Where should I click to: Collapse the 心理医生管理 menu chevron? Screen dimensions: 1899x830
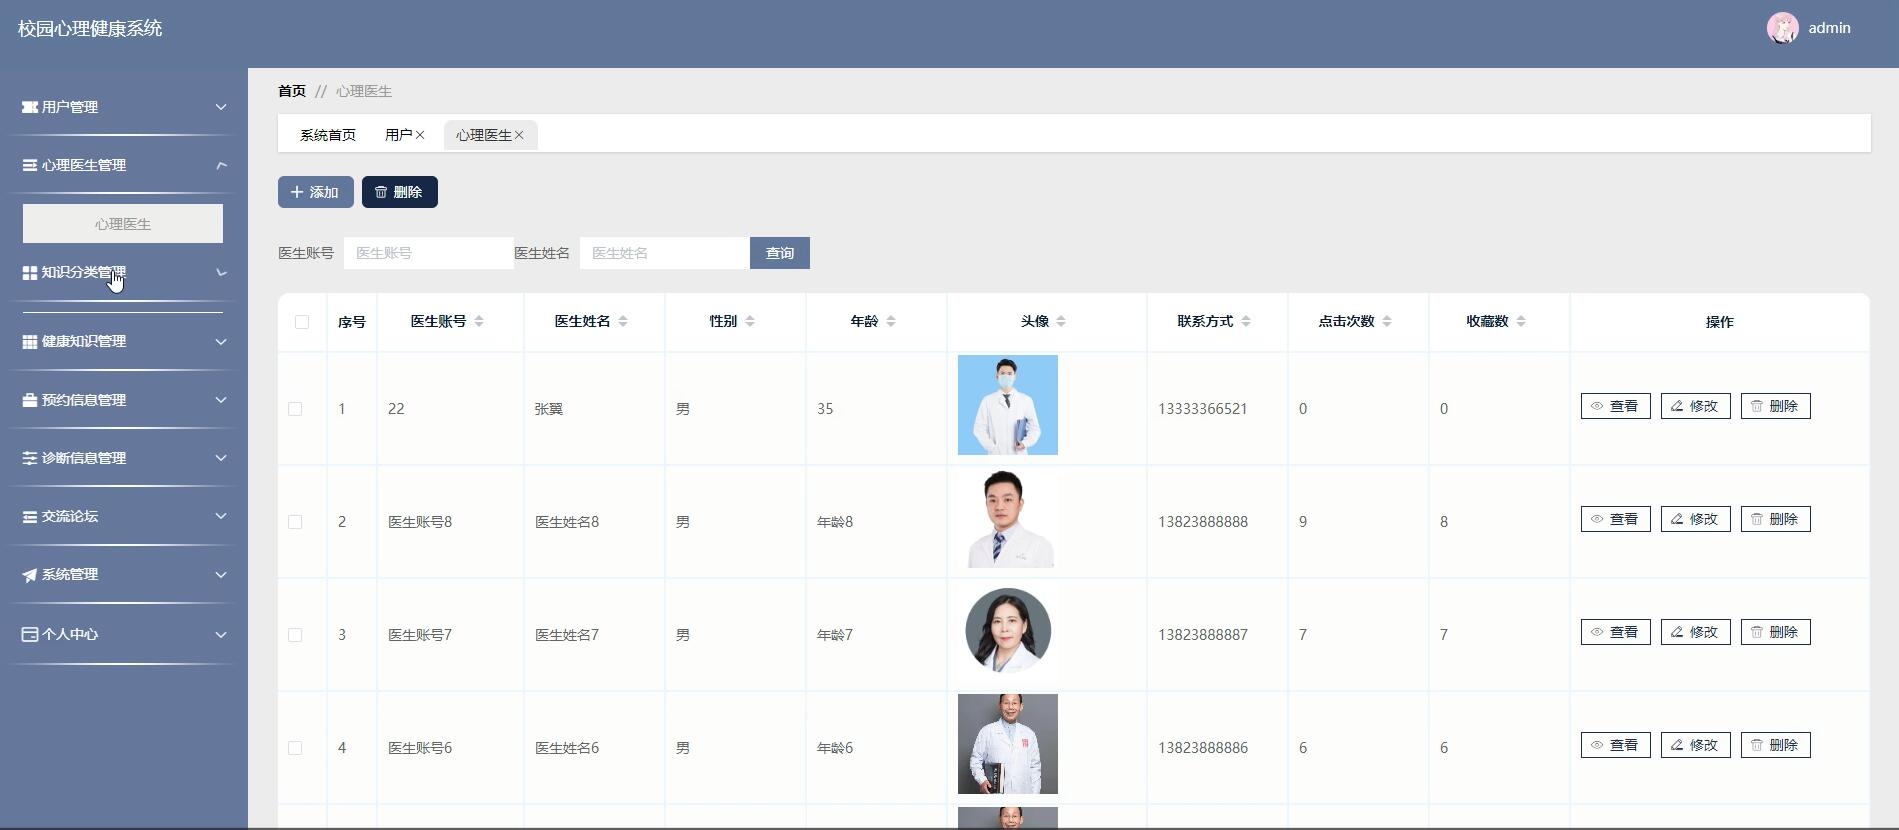[221, 165]
